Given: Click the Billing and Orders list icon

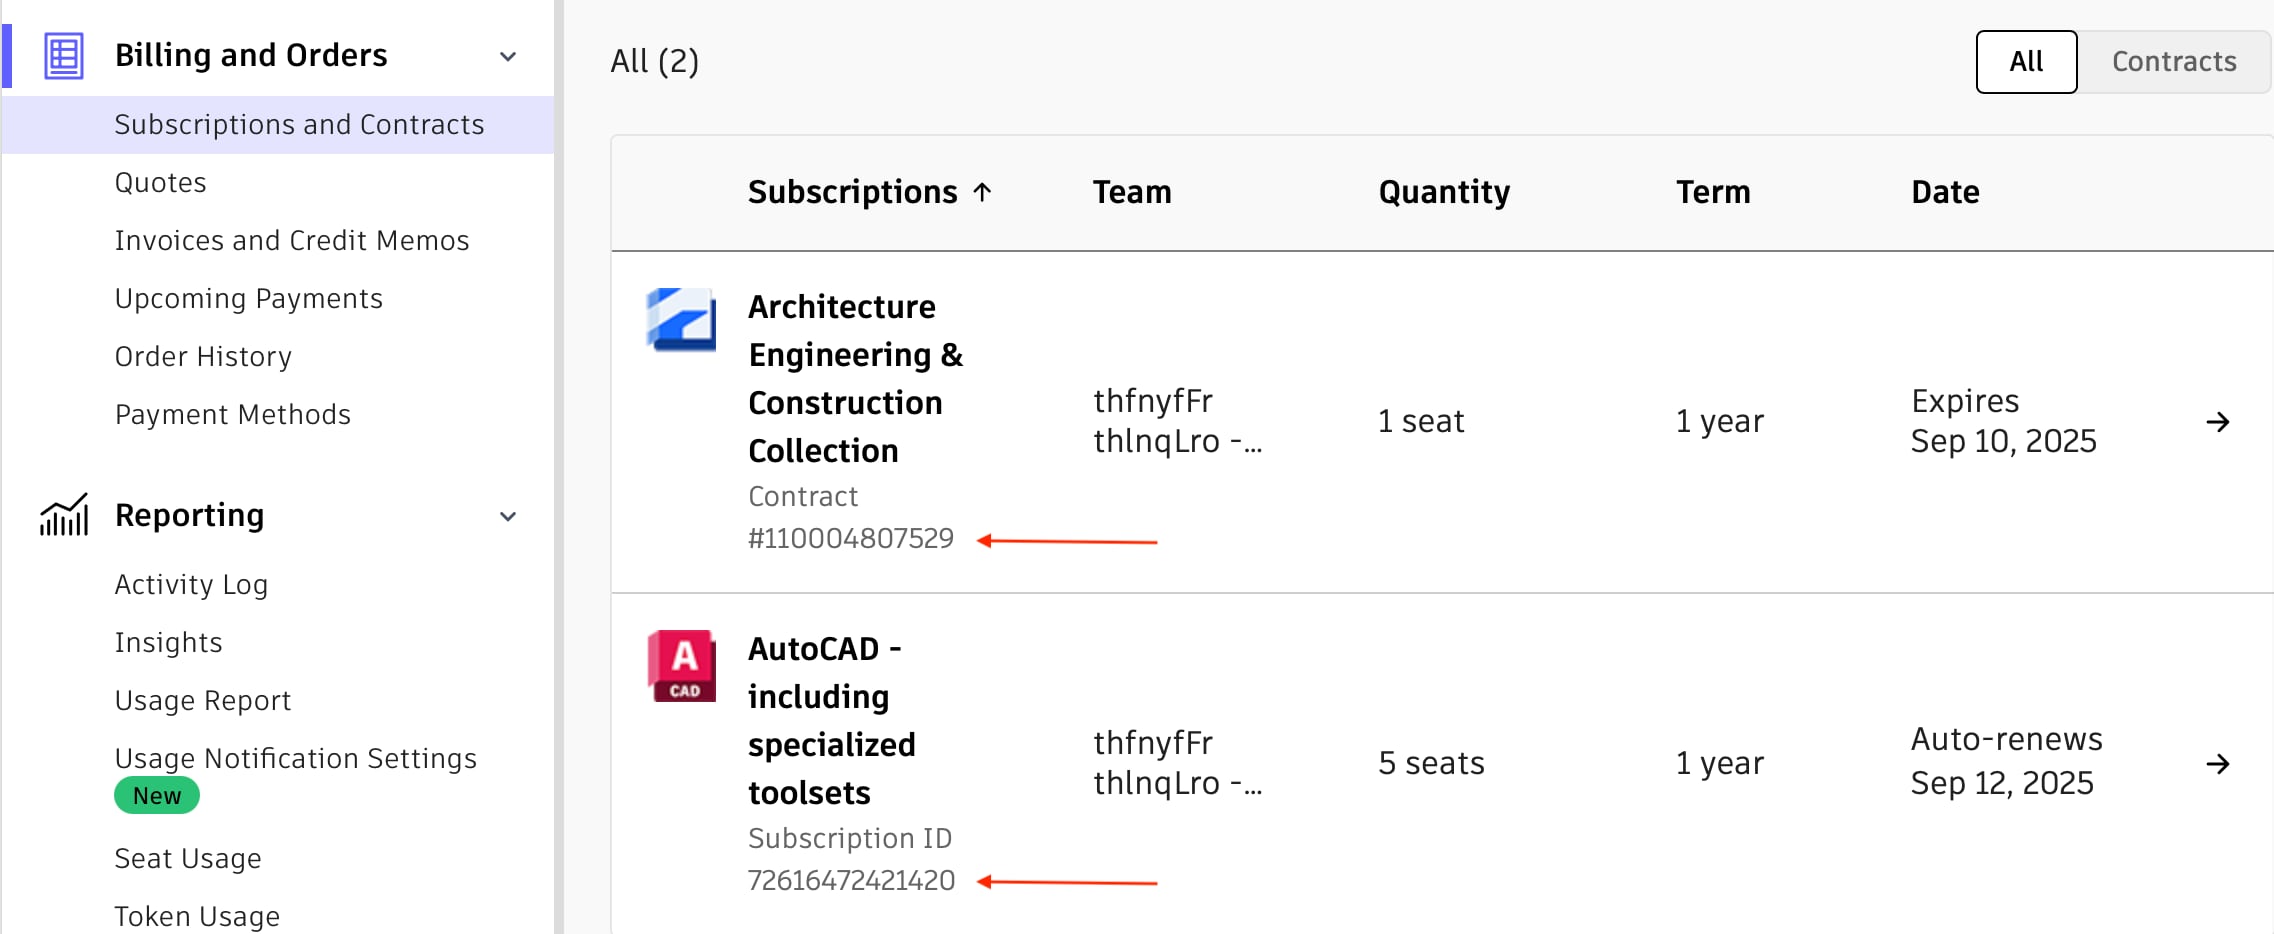Looking at the screenshot, I should tap(64, 56).
